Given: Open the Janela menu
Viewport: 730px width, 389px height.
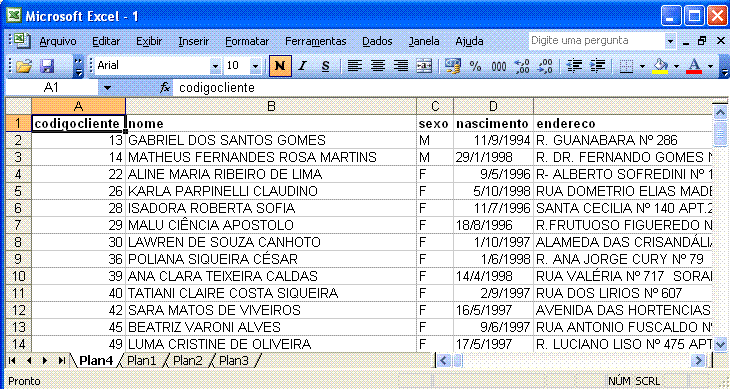Looking at the screenshot, I should [x=424, y=41].
